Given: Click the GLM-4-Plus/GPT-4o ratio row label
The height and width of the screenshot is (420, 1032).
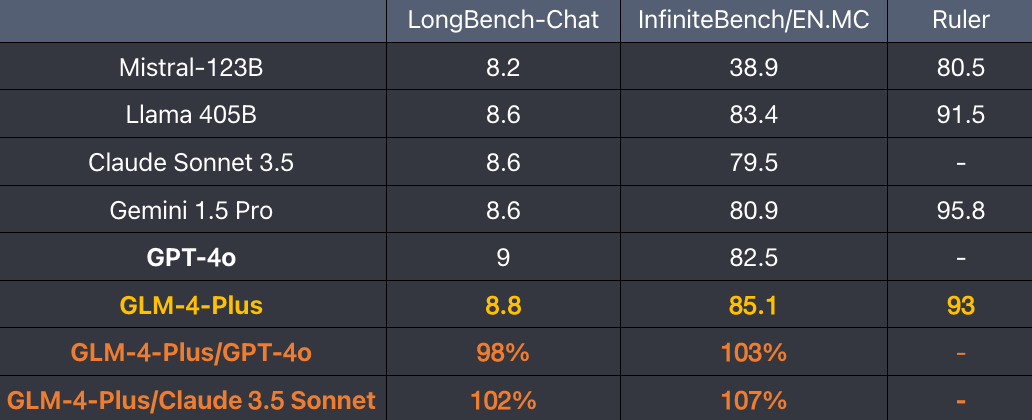Looking at the screenshot, I should [x=192, y=353].
